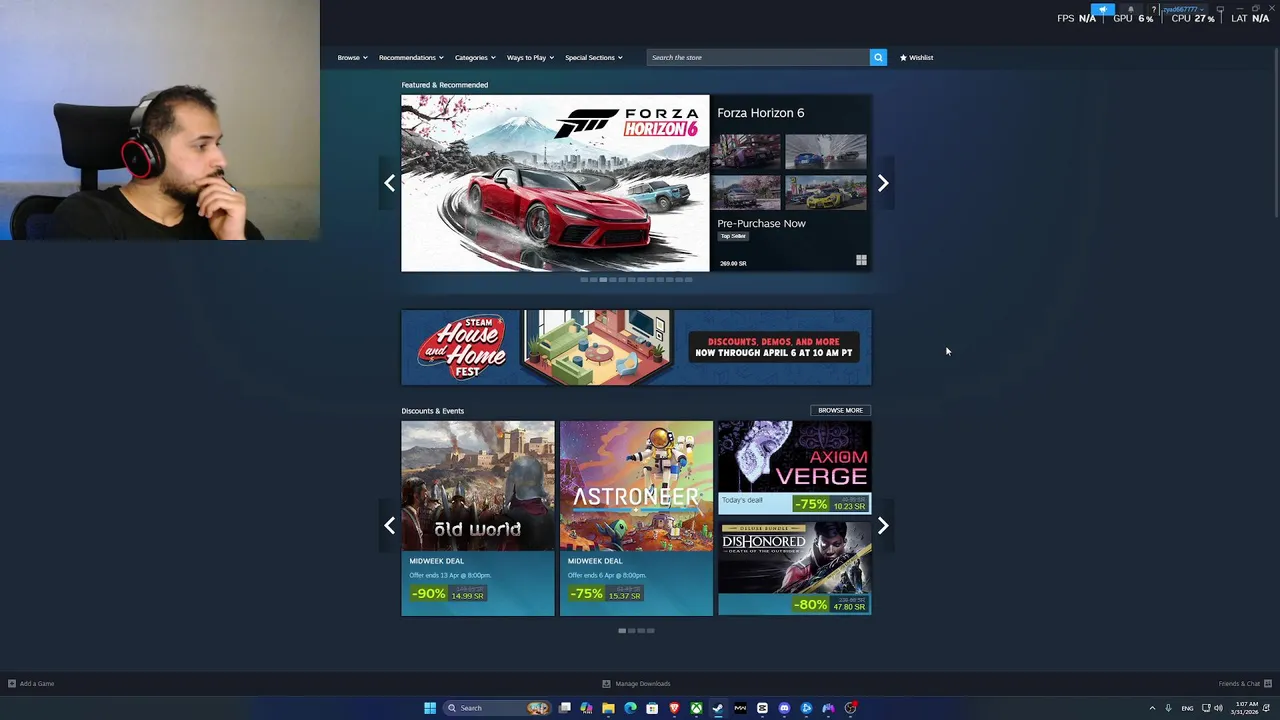Click the Manage Downloads label
The image size is (1280, 720).
pos(643,684)
